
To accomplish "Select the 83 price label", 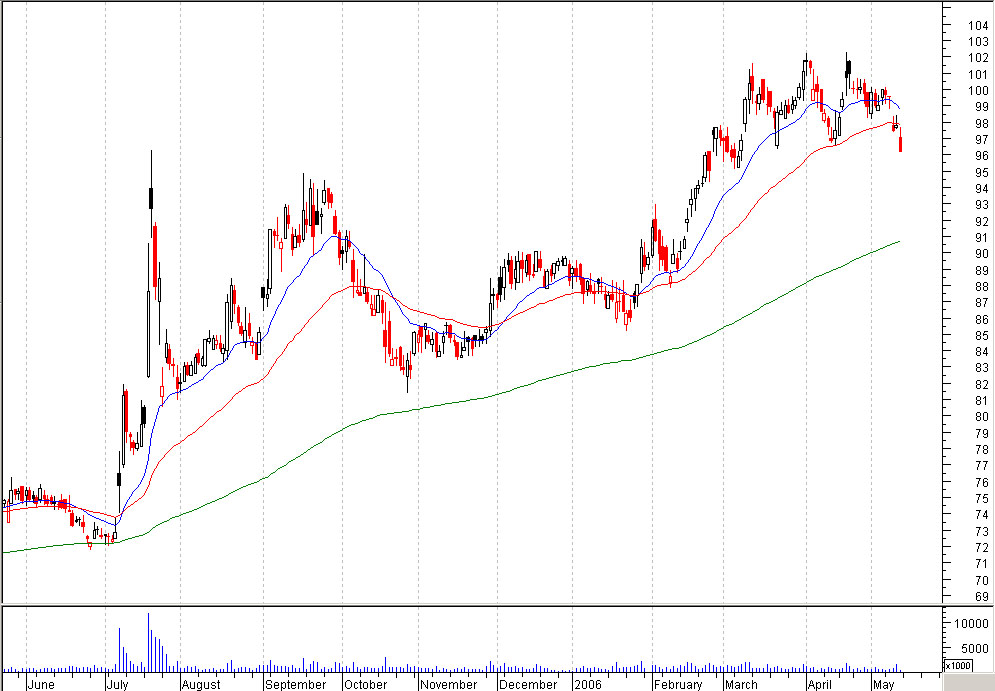I will (x=982, y=367).
